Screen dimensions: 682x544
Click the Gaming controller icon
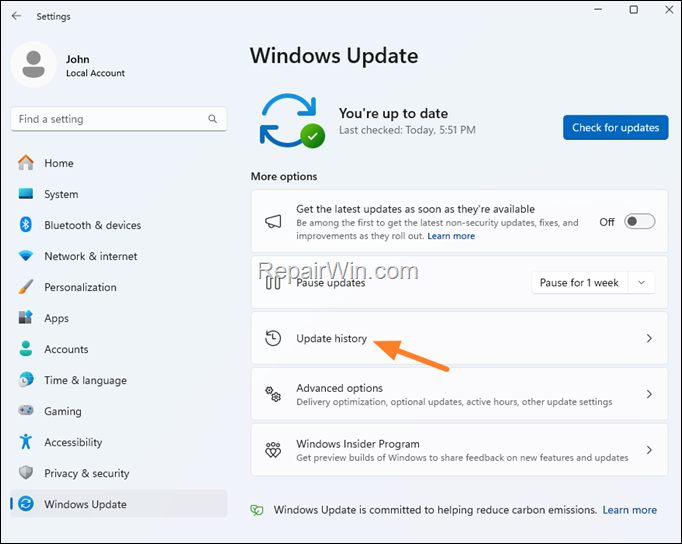pos(26,411)
